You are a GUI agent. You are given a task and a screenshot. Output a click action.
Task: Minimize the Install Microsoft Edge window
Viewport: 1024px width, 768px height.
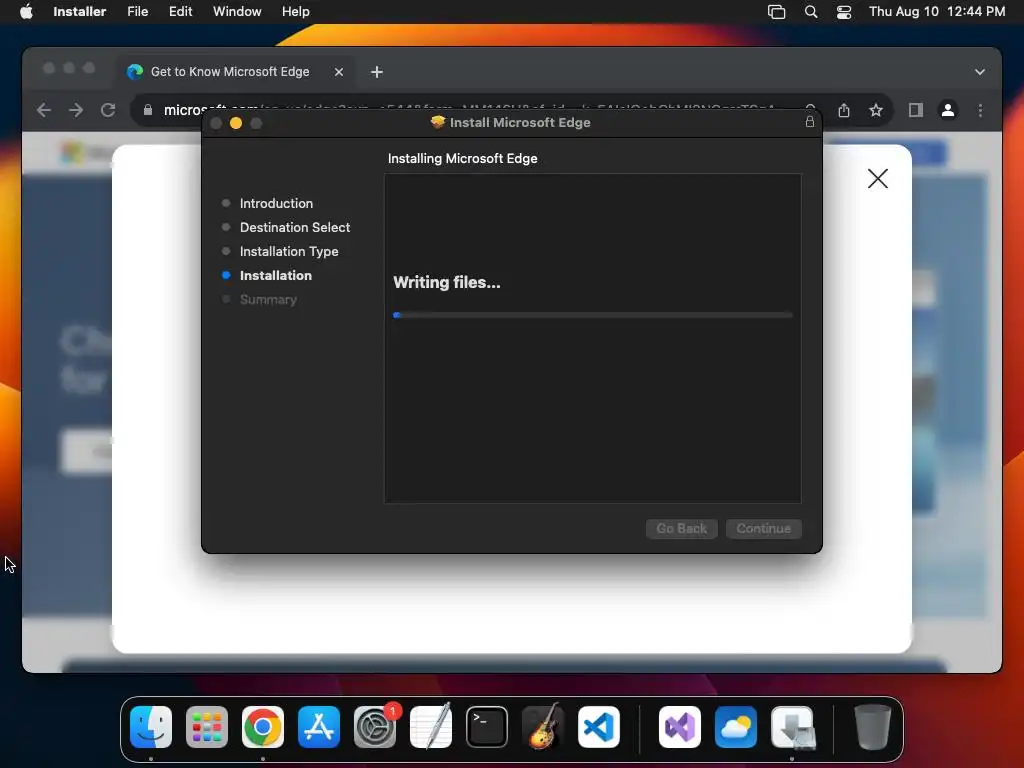click(x=236, y=123)
